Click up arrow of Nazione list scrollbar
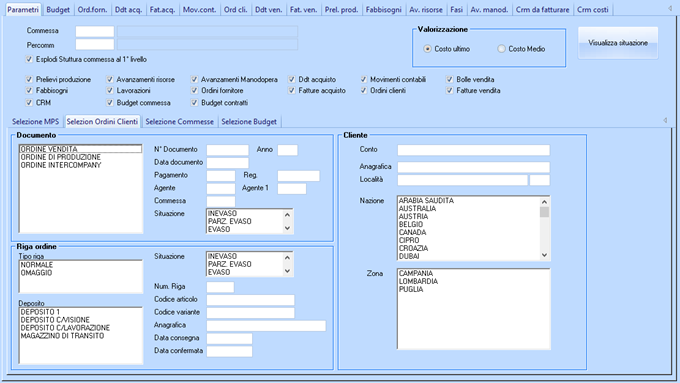The height and width of the screenshot is (383, 680). pos(545,202)
